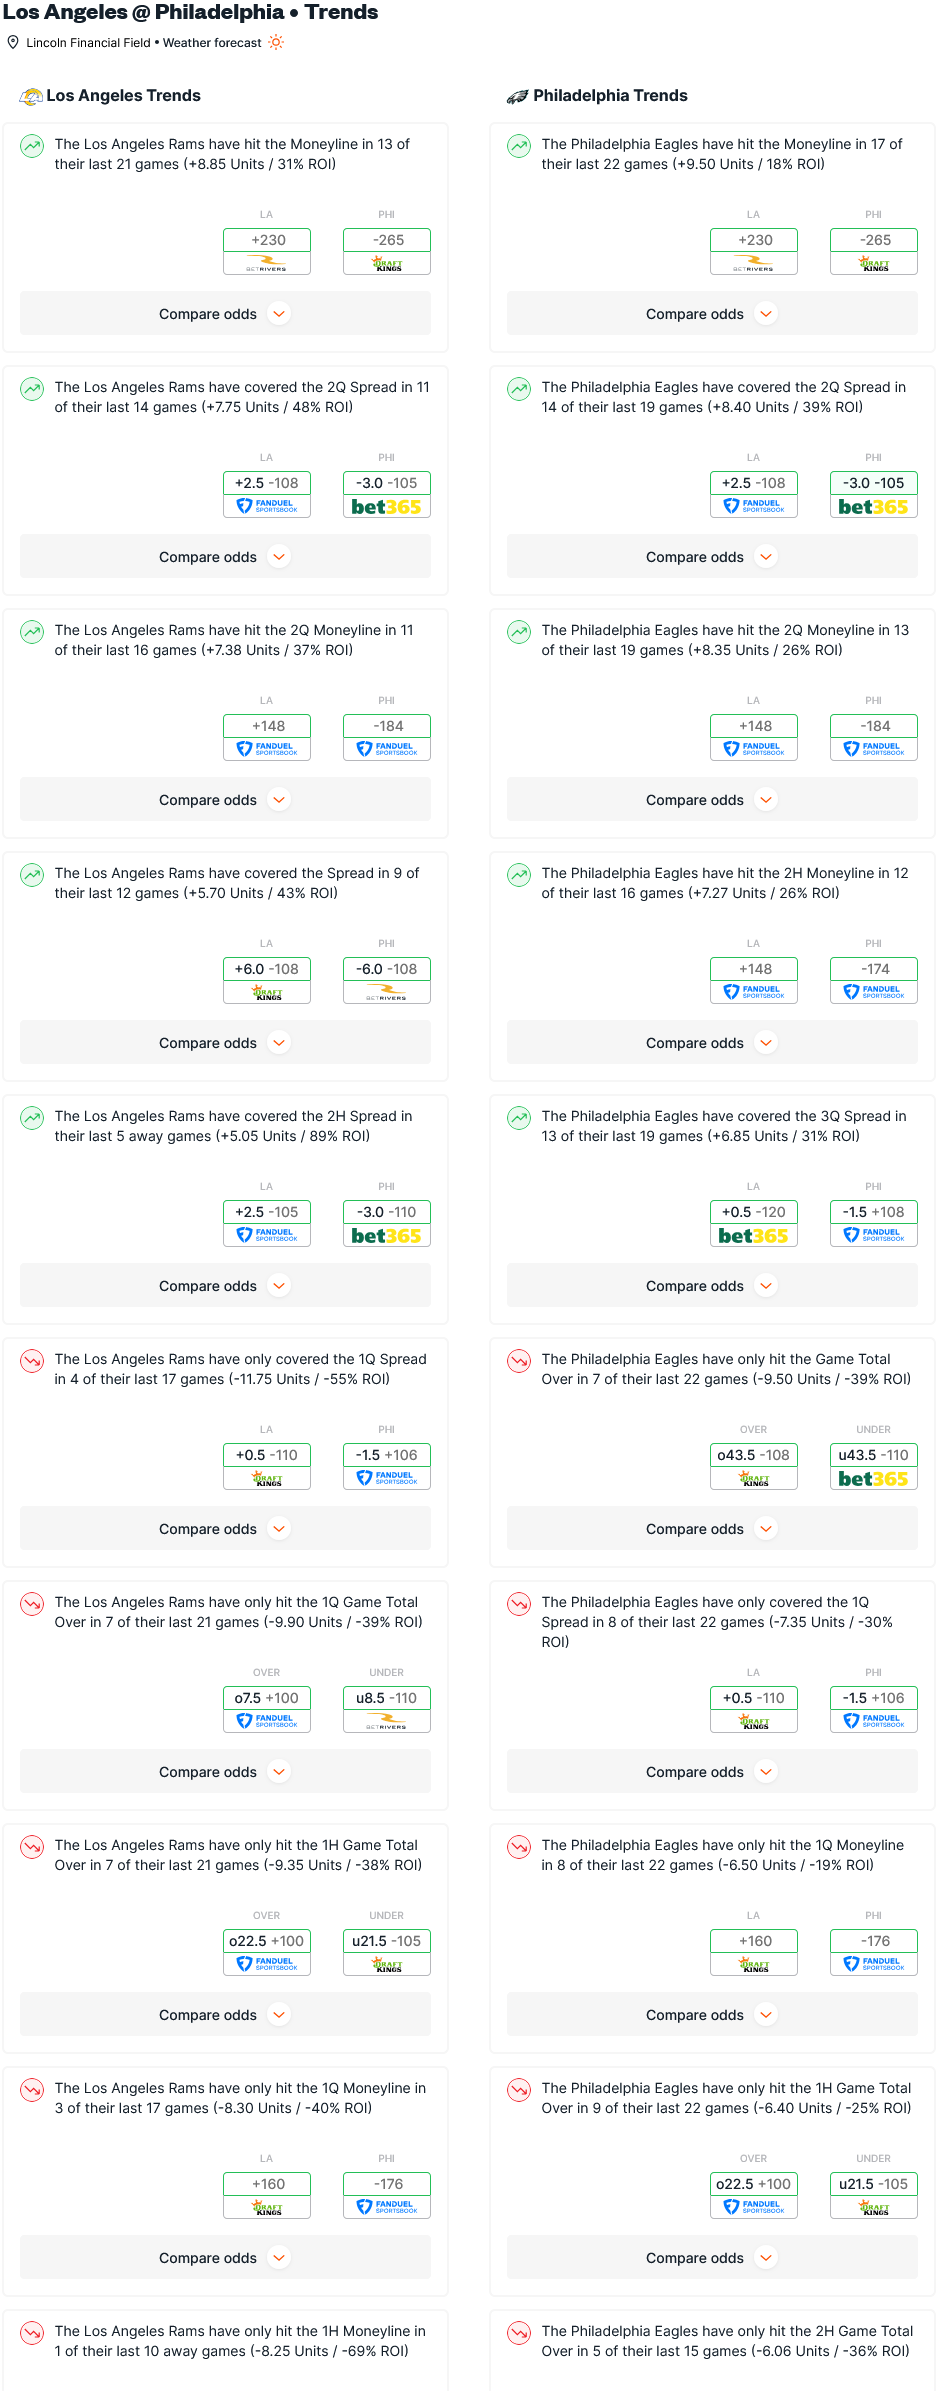
Task: Open the Weather forecast link
Action: [x=212, y=43]
